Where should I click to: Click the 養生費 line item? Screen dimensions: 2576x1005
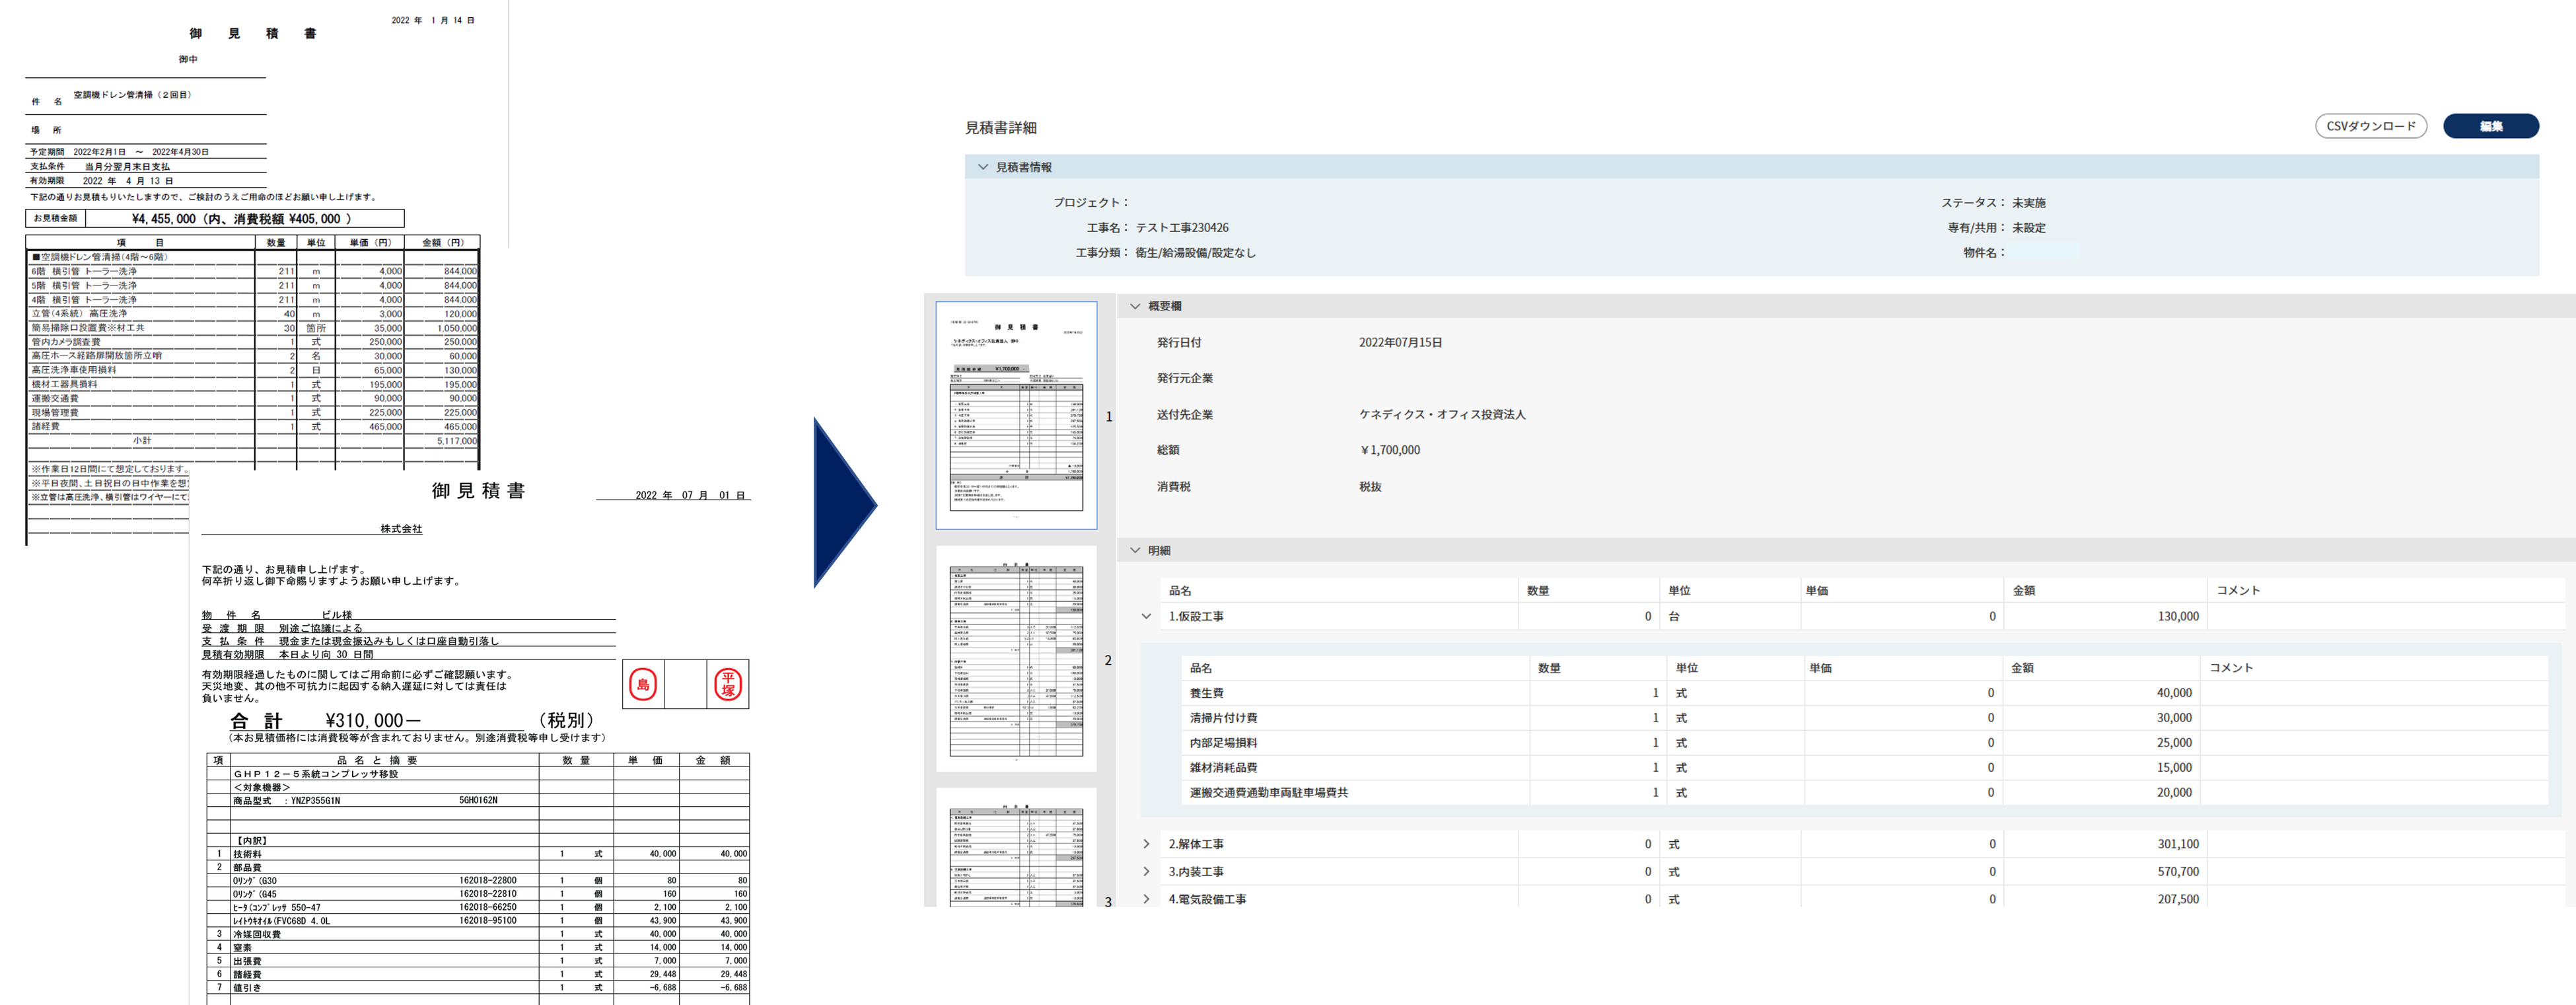tap(1206, 692)
